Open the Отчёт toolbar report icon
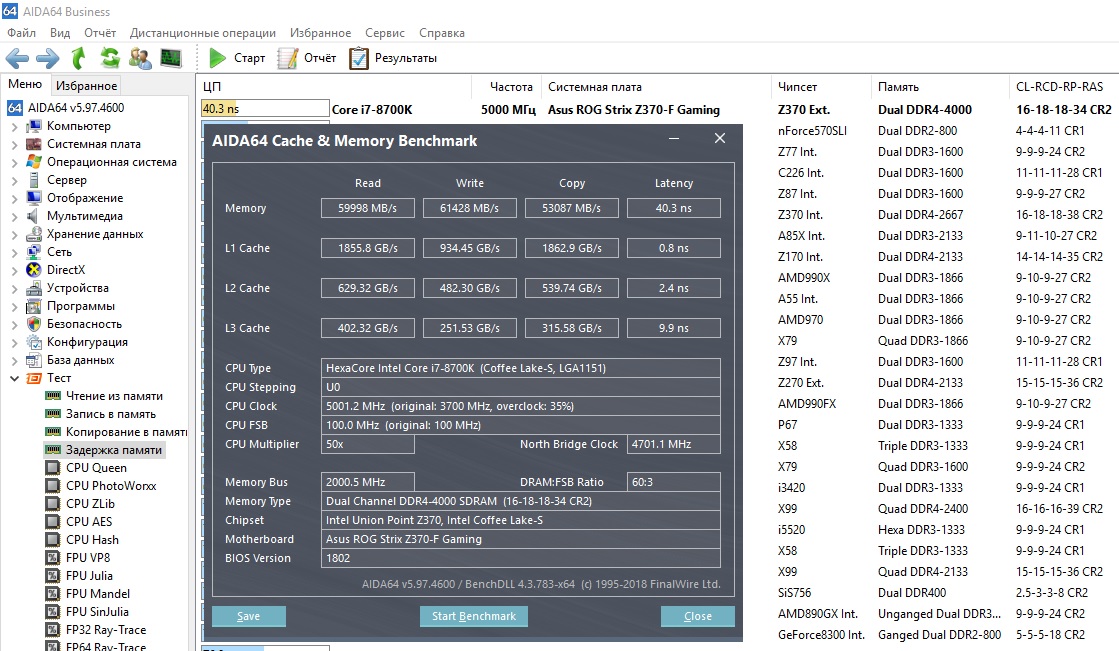The image size is (1119, 651). coord(288,58)
